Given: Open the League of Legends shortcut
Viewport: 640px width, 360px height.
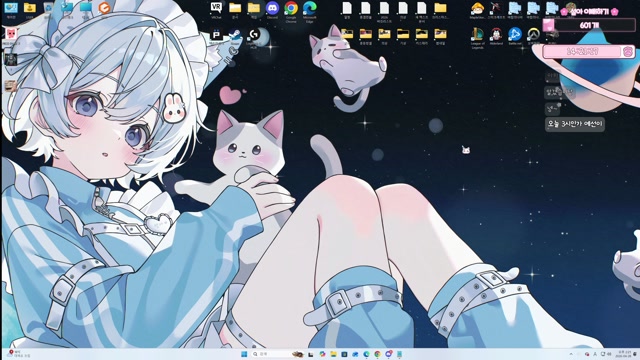Looking at the screenshot, I should point(478,38).
